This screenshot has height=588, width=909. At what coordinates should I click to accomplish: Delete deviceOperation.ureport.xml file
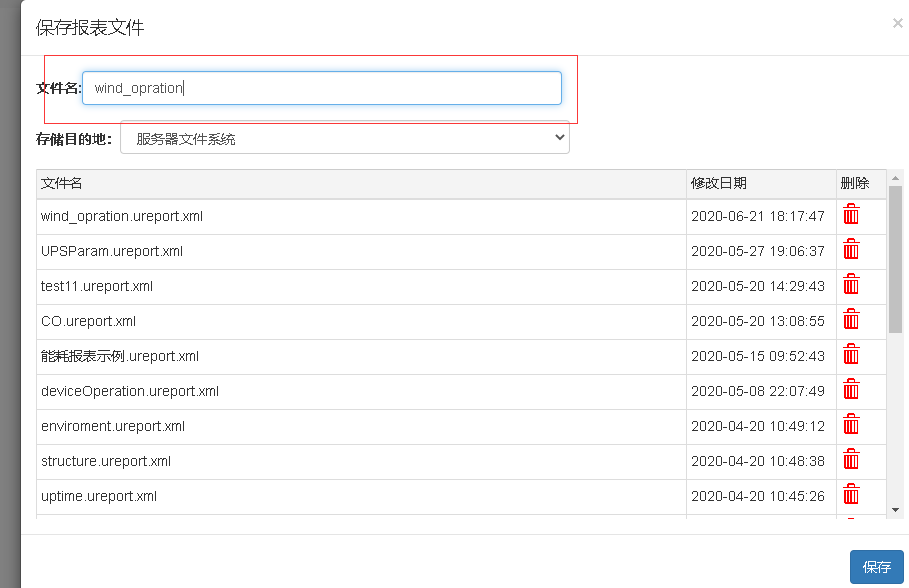(x=850, y=389)
